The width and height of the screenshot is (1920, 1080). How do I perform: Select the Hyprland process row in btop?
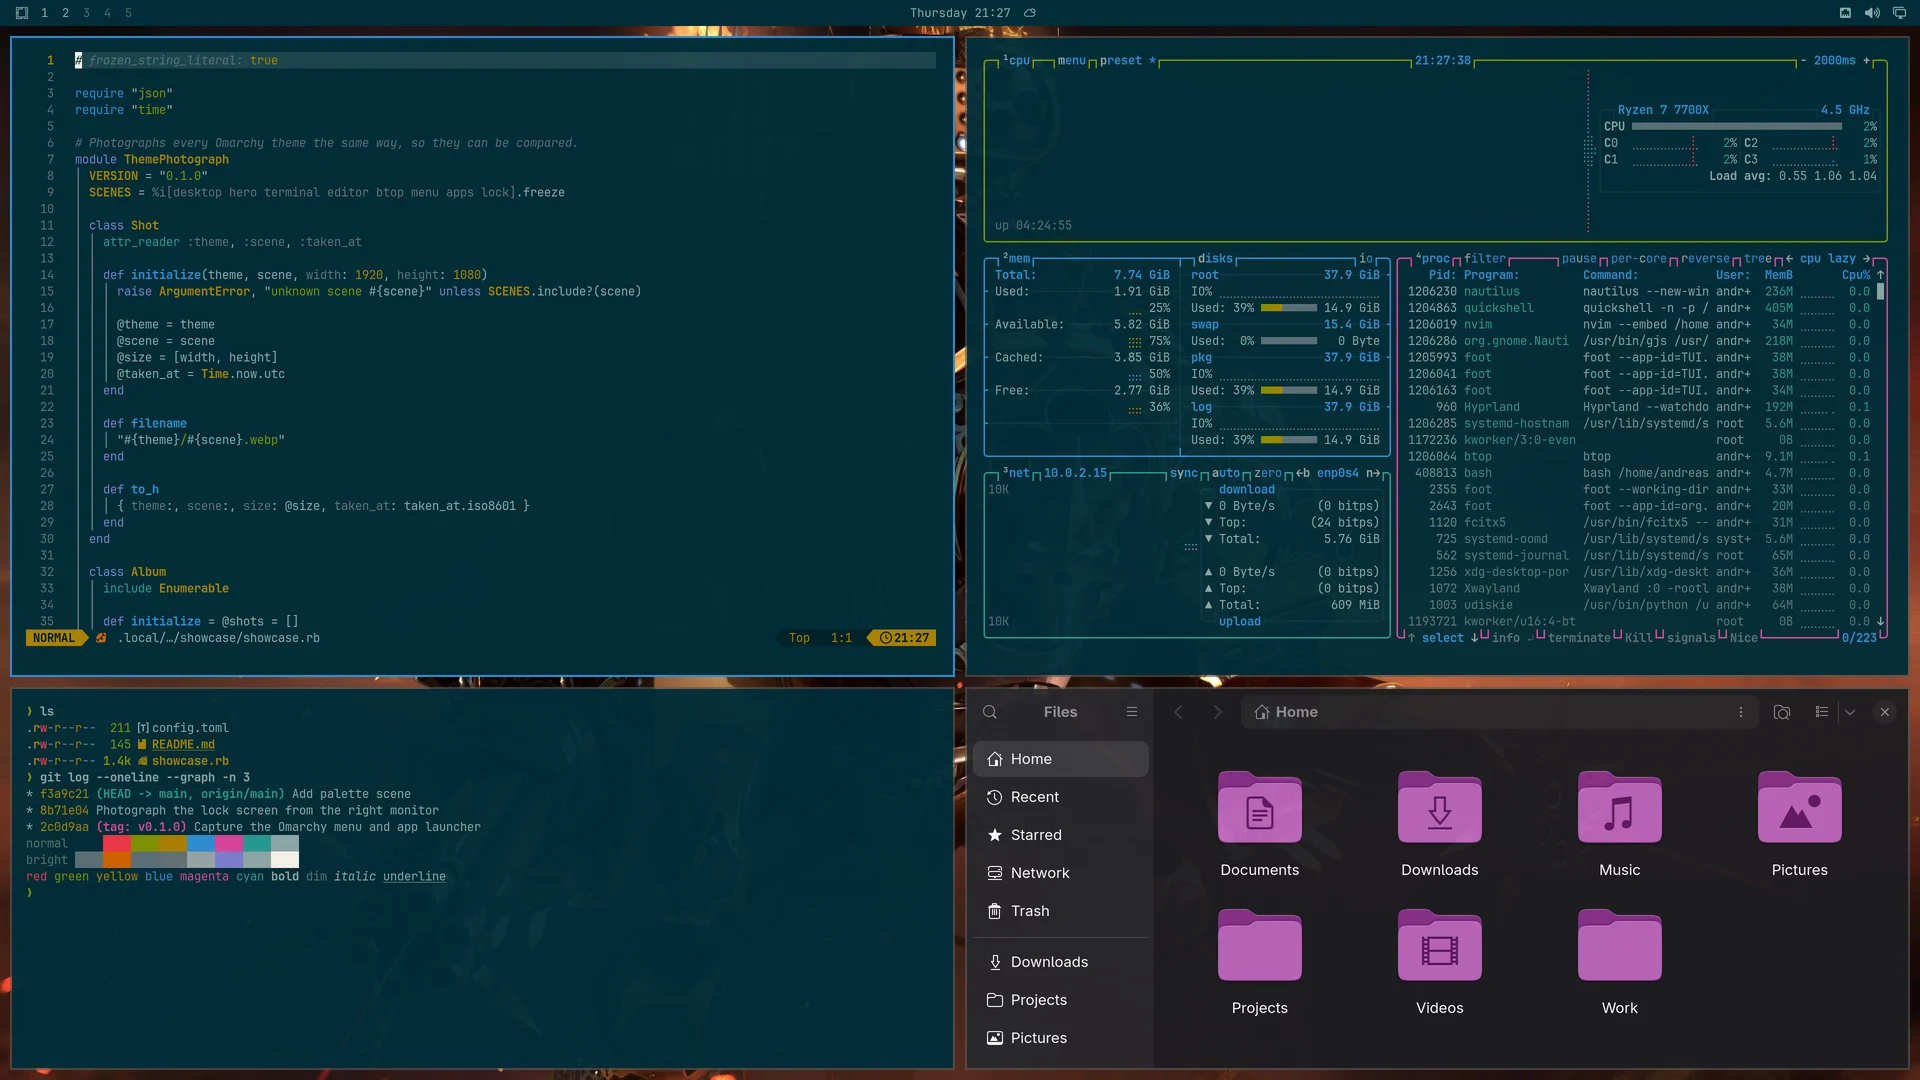coord(1639,408)
